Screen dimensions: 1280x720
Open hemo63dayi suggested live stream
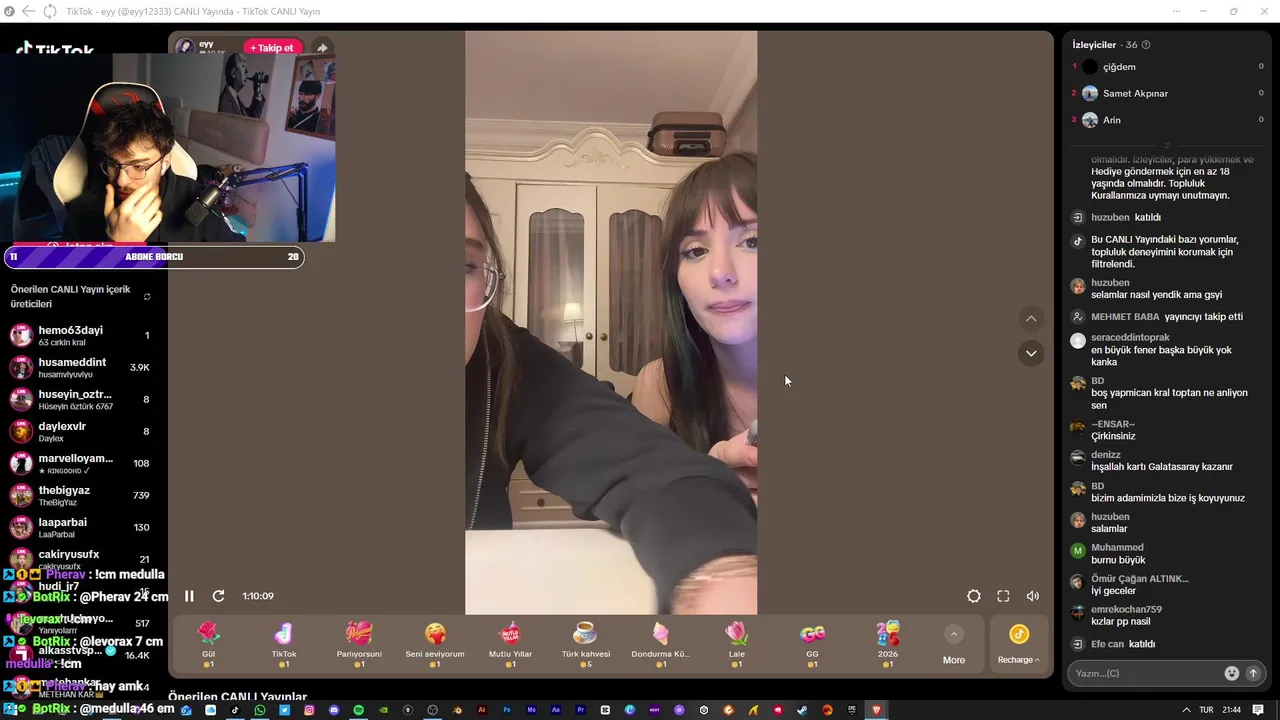tap(84, 335)
